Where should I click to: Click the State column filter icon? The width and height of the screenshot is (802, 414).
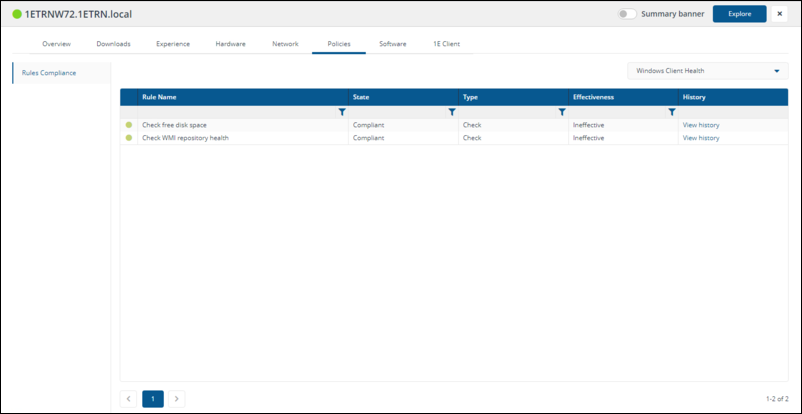[x=452, y=112]
